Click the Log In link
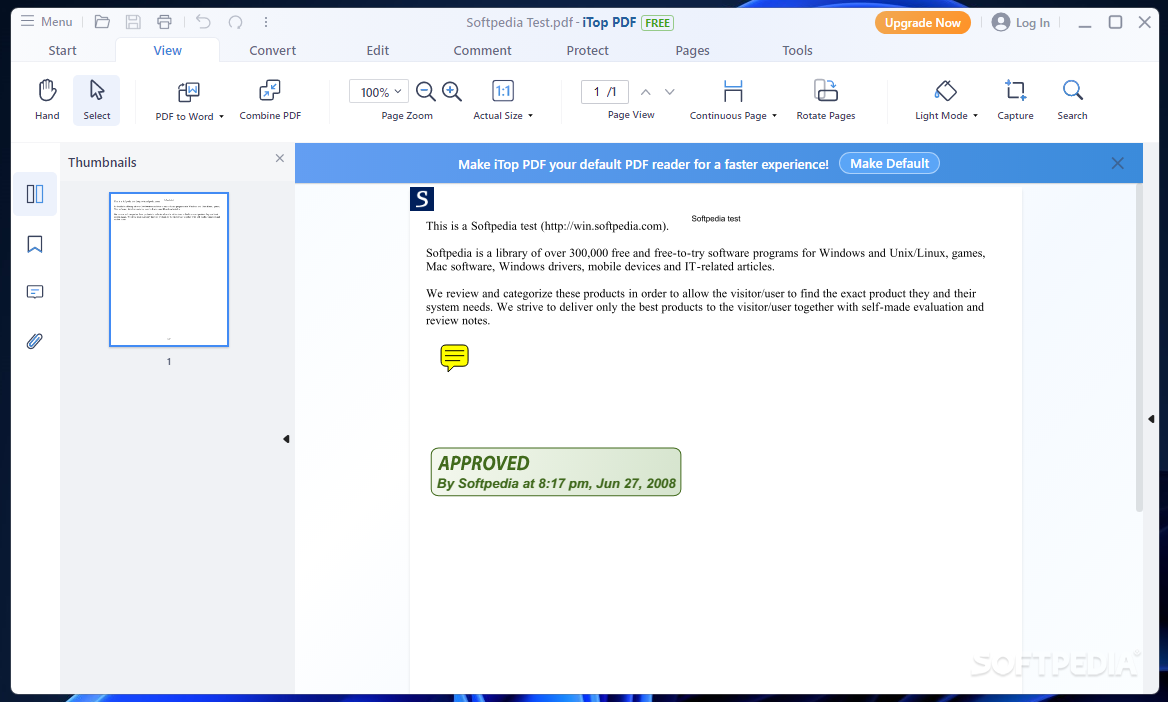This screenshot has width=1168, height=702. (1032, 22)
